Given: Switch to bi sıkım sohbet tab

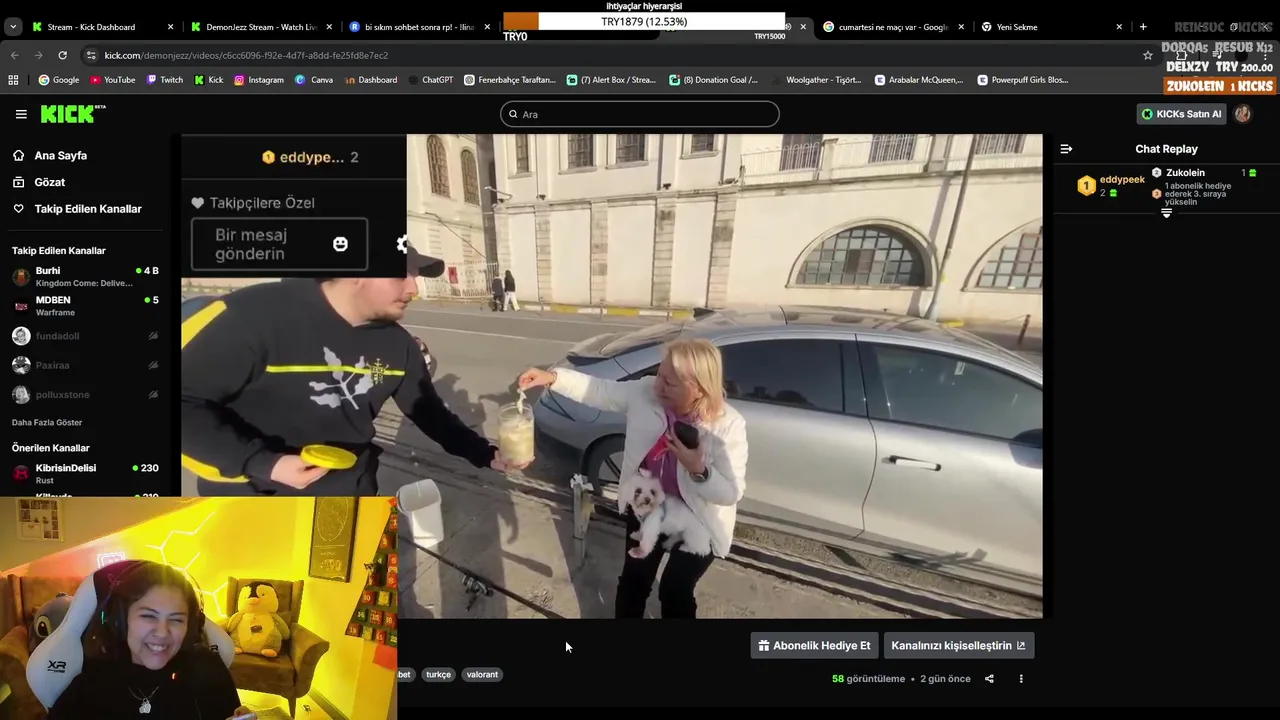Looking at the screenshot, I should click(x=419, y=27).
